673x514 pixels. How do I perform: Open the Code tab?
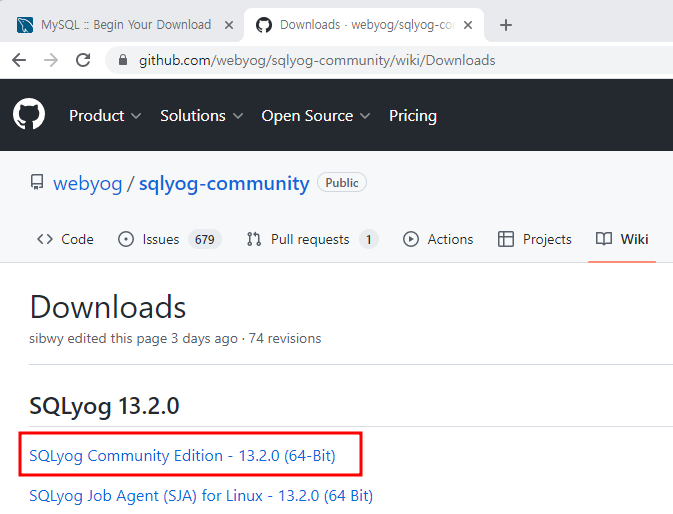coord(65,239)
